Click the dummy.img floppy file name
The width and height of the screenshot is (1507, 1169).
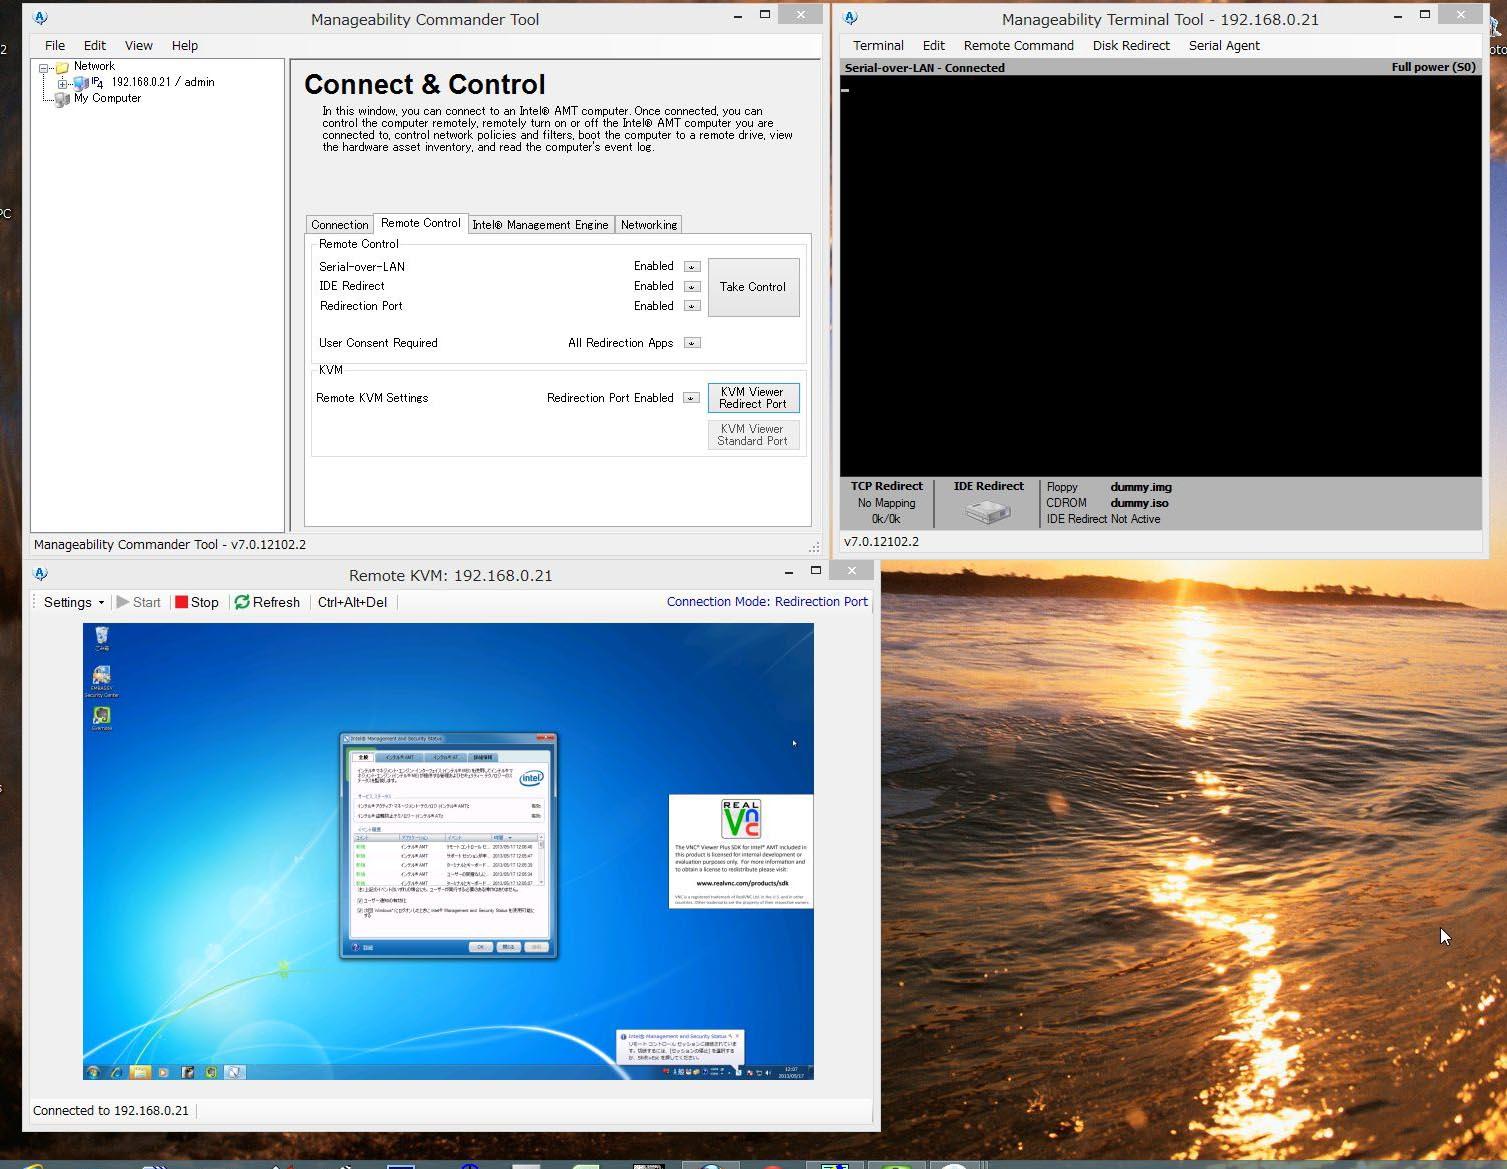tap(1141, 487)
